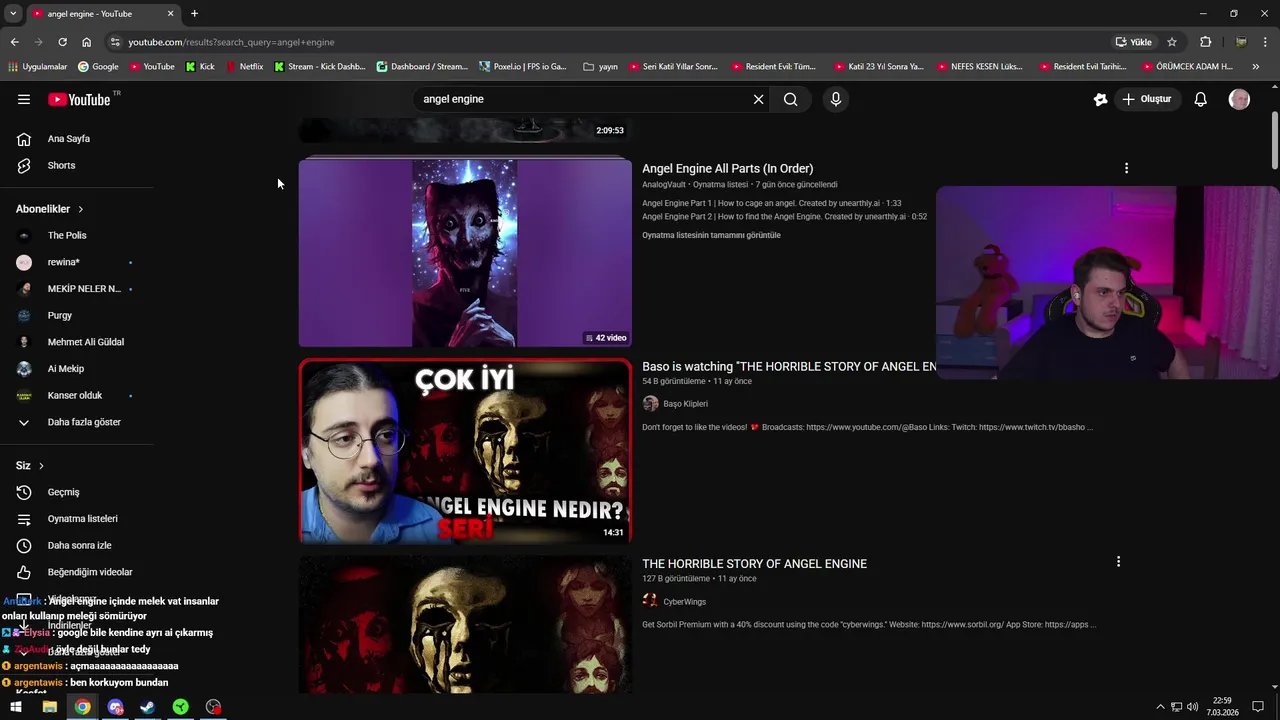Open the Uygulamalar apps bookmark
This screenshot has height=720, width=1280.
point(37,67)
